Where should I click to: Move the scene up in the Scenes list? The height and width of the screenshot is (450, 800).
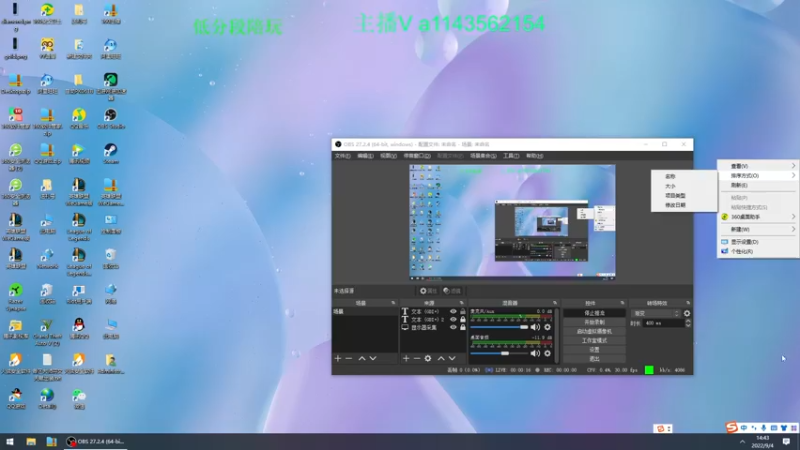[362, 359]
